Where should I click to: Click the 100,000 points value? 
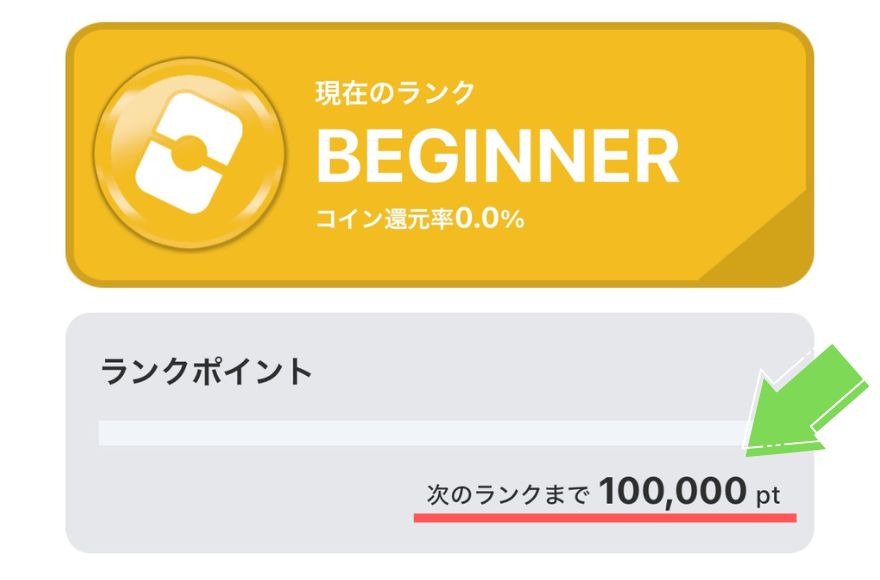(672, 491)
